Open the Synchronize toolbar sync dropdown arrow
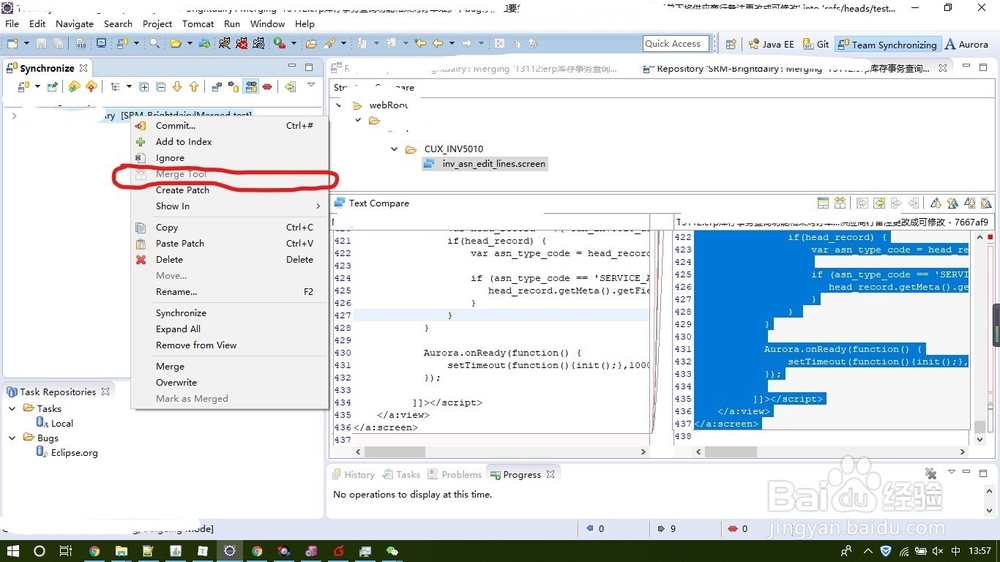This screenshot has width=1000, height=562. [x=37, y=86]
